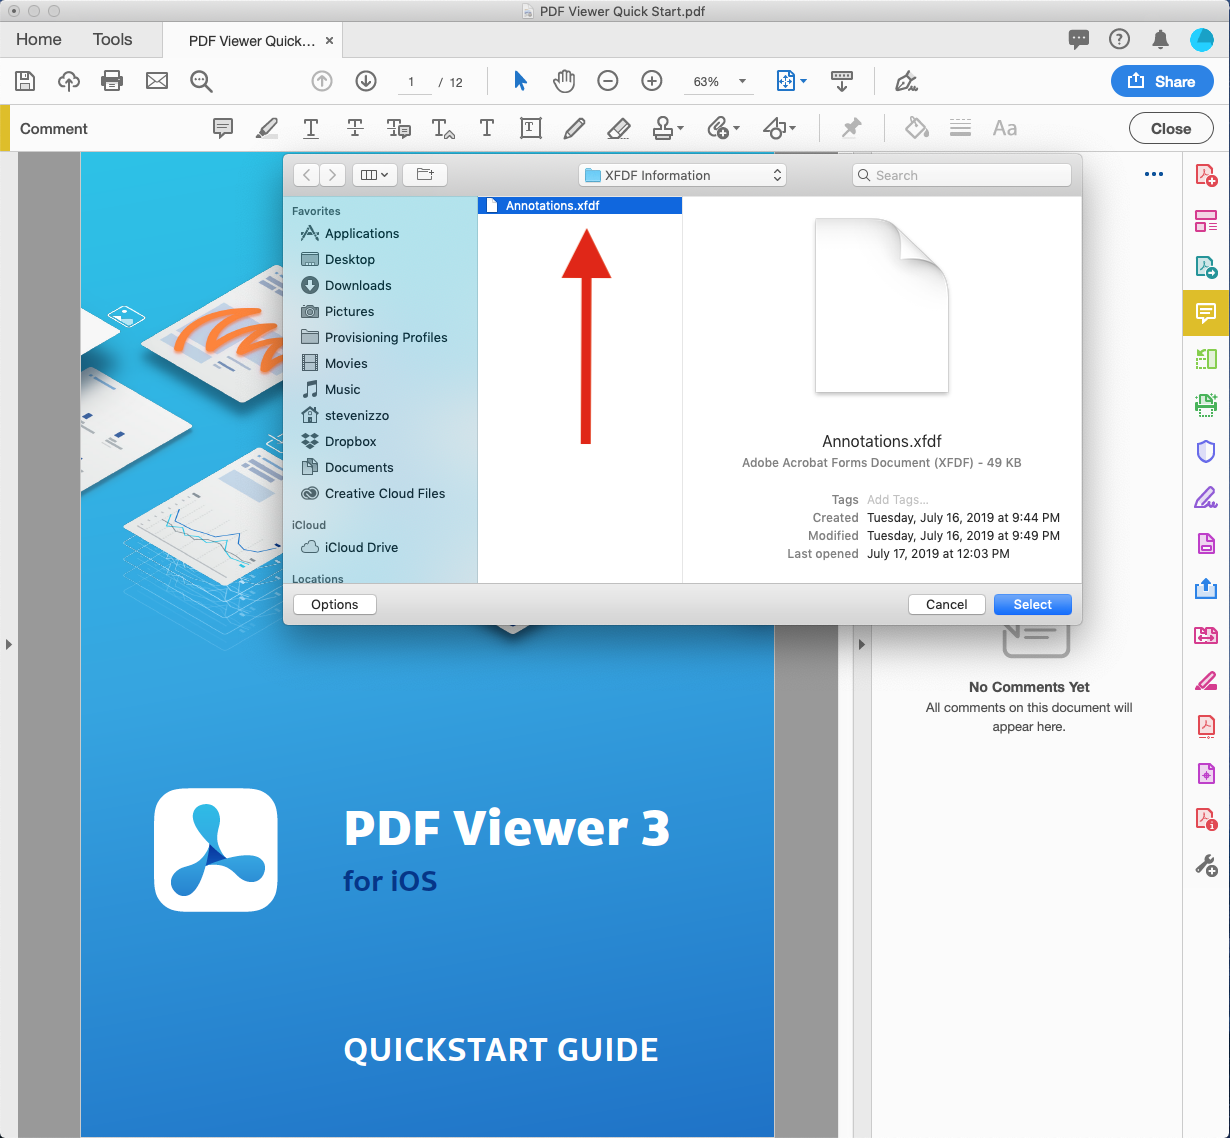This screenshot has height=1138, width=1230.
Task: Select the Strikethrough Text tool
Action: pos(354,128)
